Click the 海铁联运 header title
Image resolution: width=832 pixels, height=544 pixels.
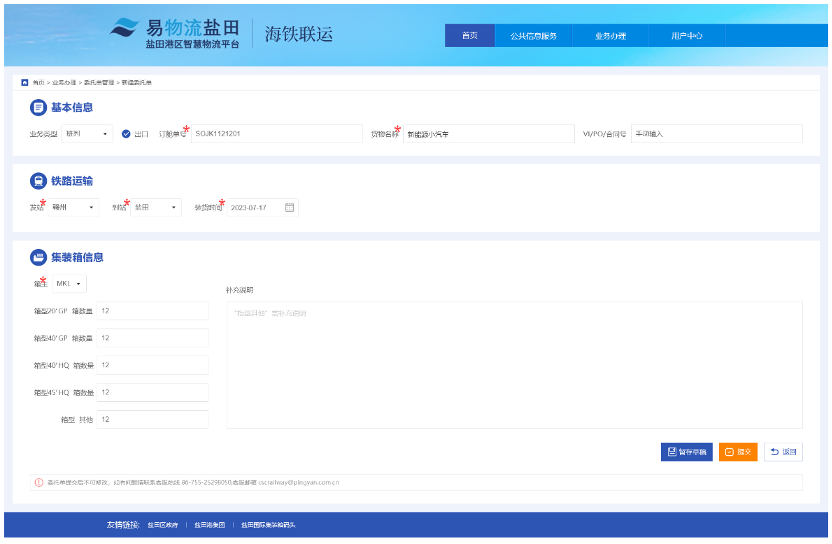pos(299,34)
